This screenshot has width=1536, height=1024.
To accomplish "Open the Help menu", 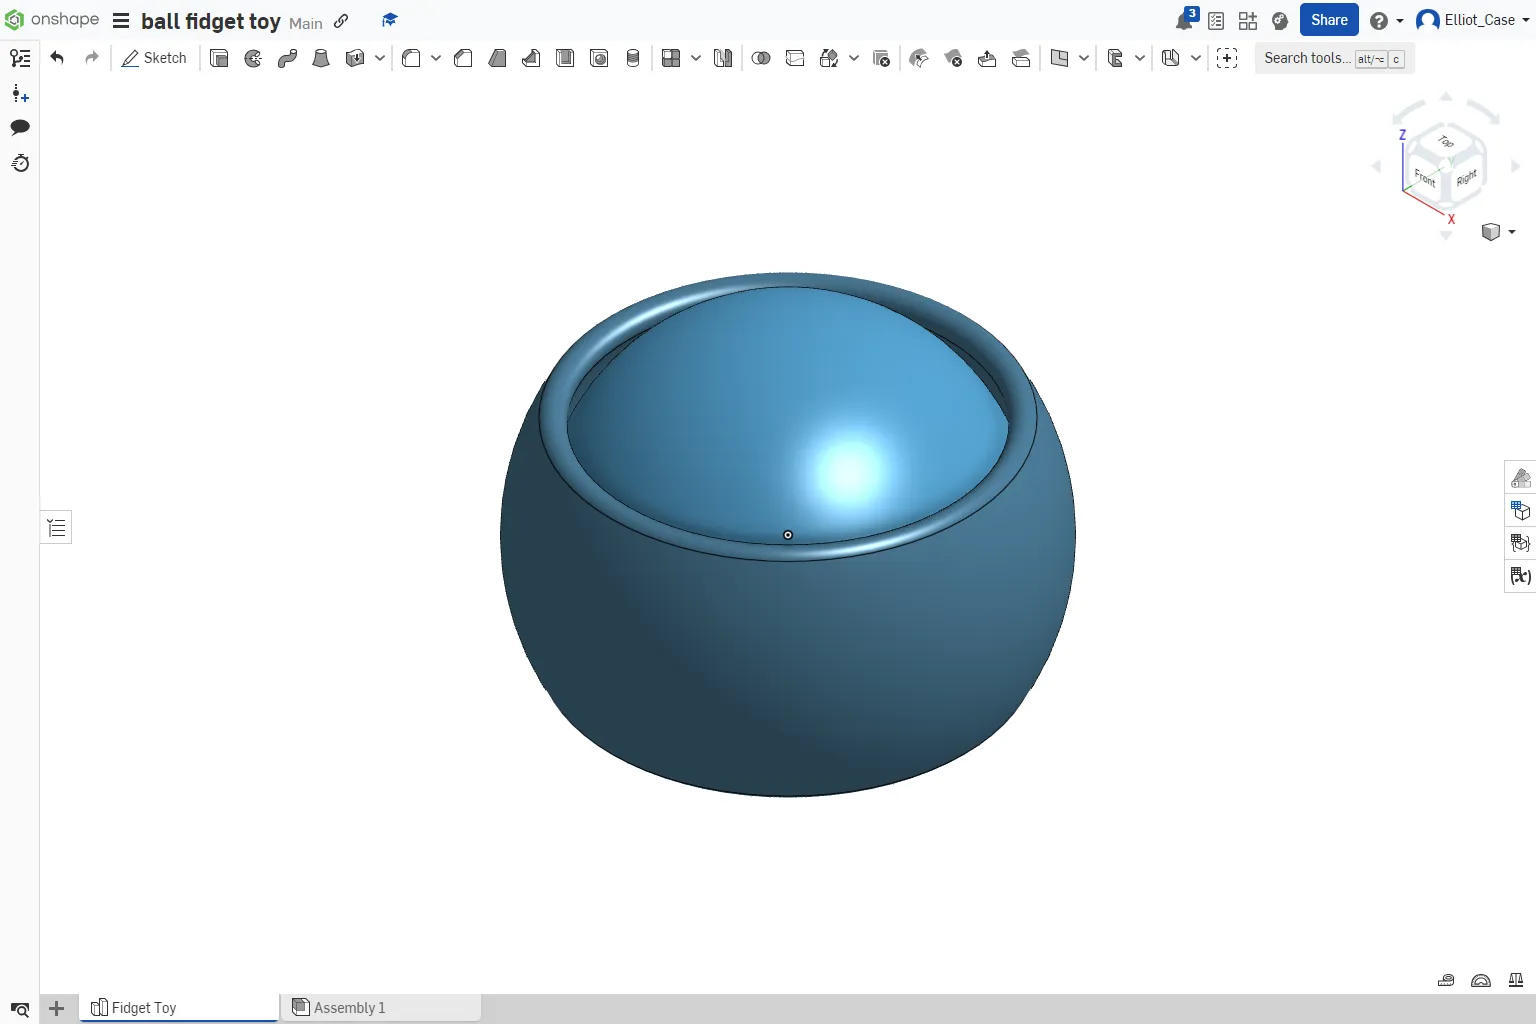I will pos(1386,20).
